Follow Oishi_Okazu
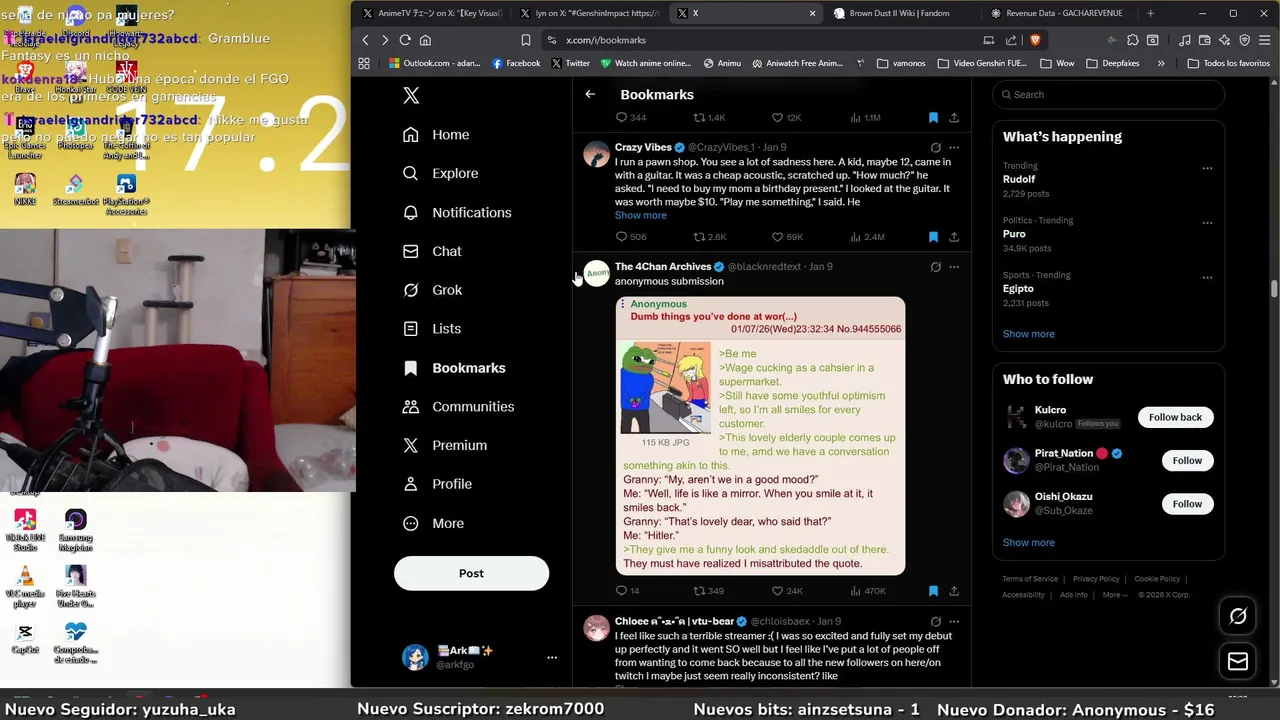Viewport: 1280px width, 720px height. click(1187, 504)
